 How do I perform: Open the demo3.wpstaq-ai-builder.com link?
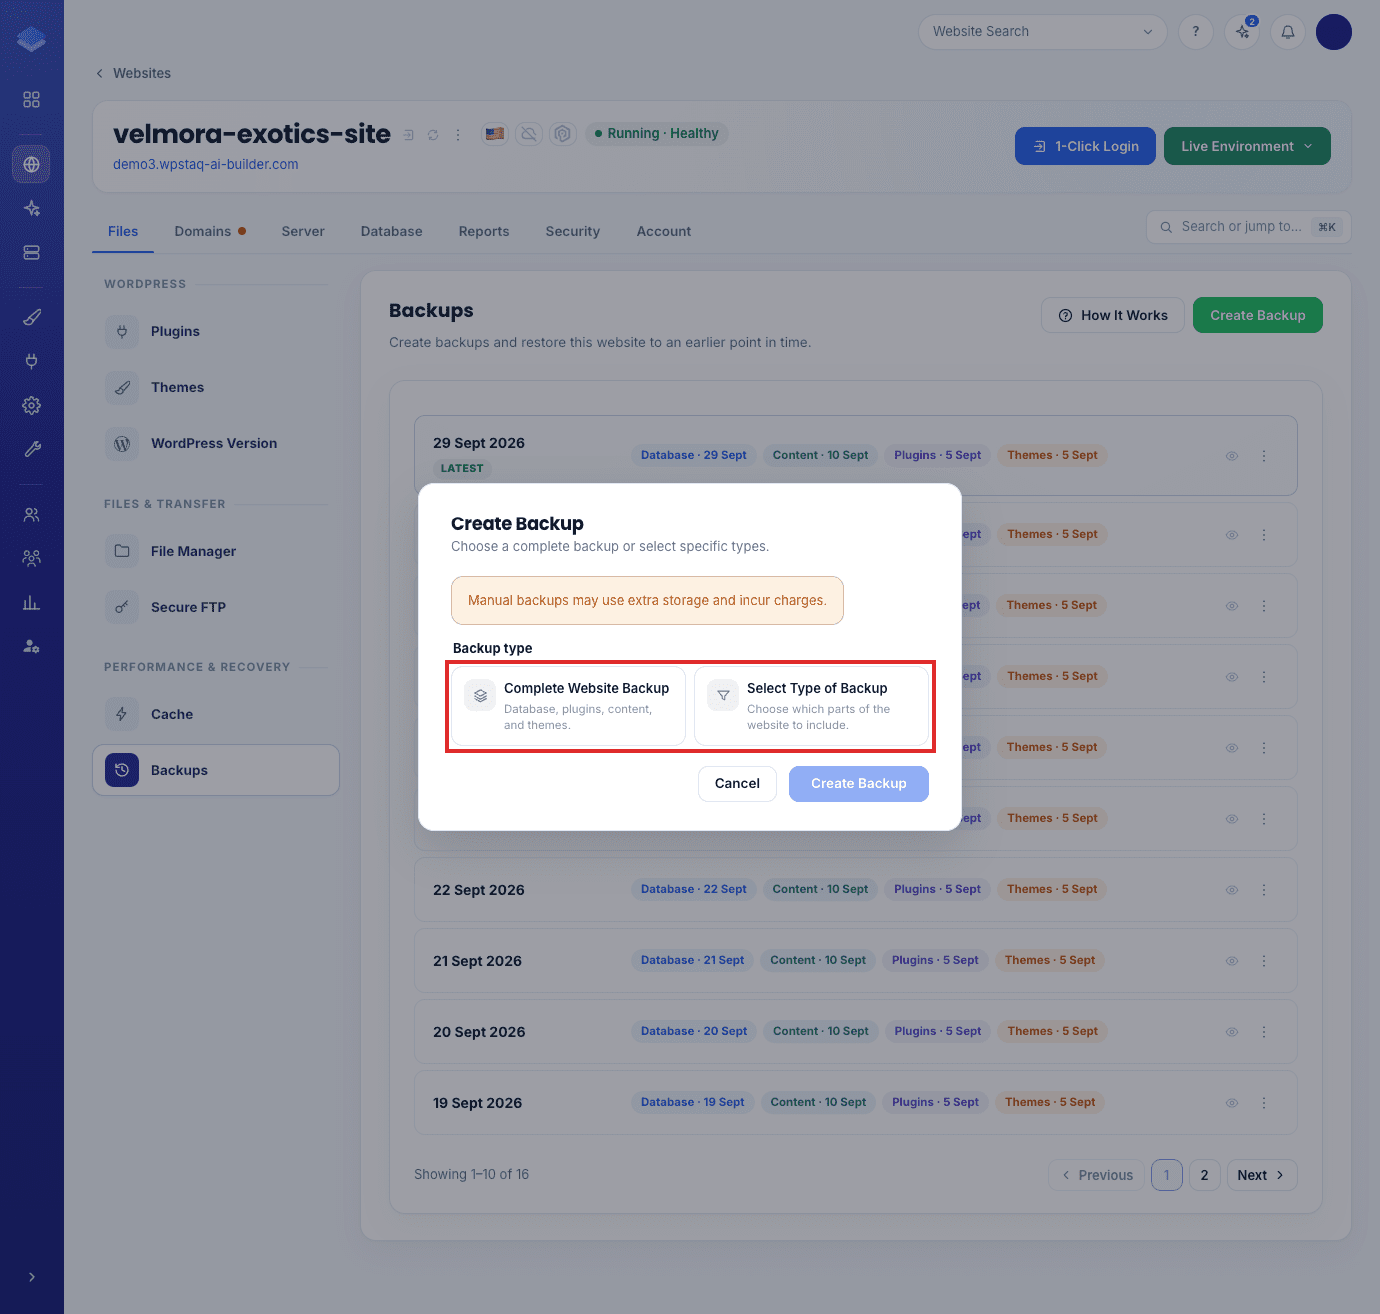pyautogui.click(x=206, y=164)
